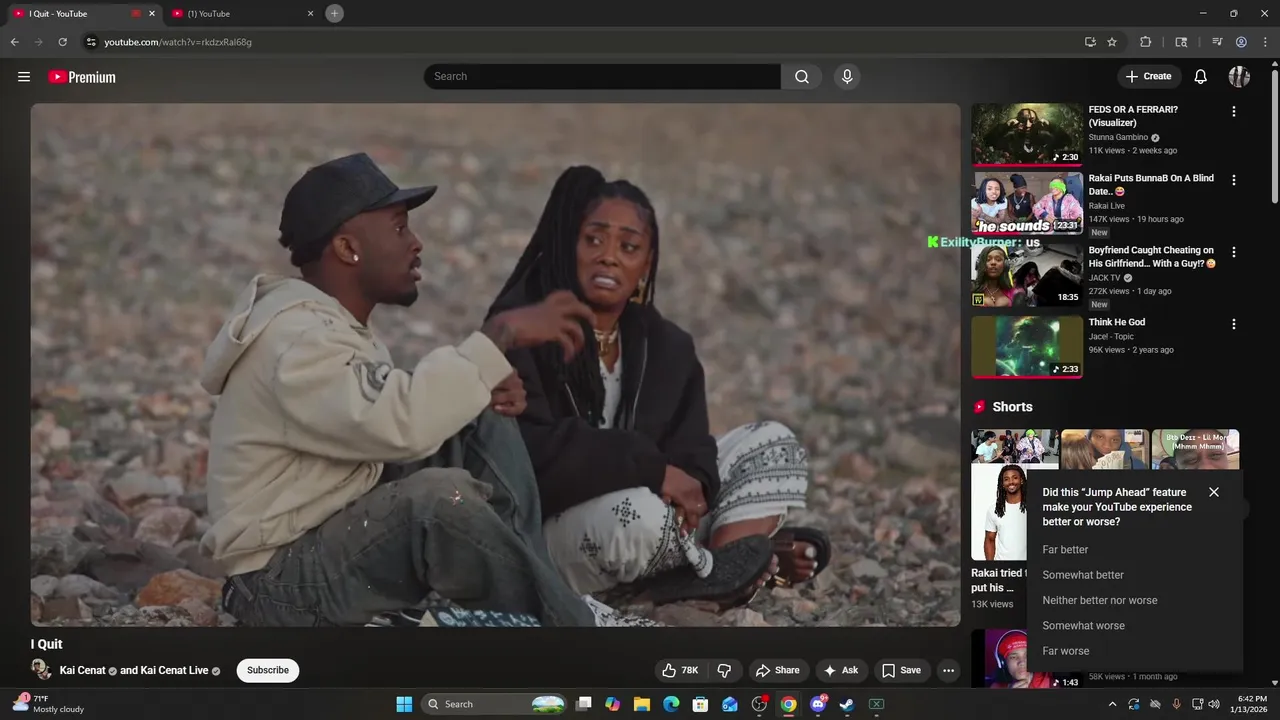Image resolution: width=1280 pixels, height=720 pixels.
Task: Open options for Boyfriend Caught Cheating video
Action: 1234,252
